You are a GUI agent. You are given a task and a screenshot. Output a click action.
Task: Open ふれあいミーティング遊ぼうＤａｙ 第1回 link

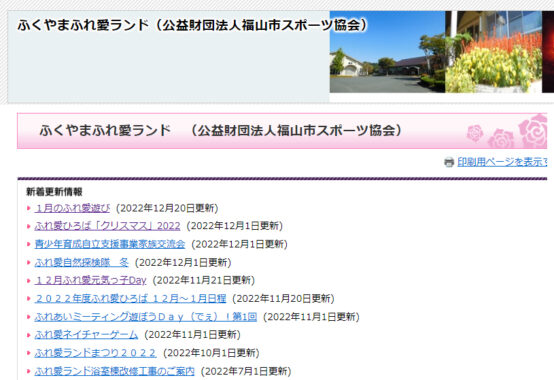click(146, 317)
